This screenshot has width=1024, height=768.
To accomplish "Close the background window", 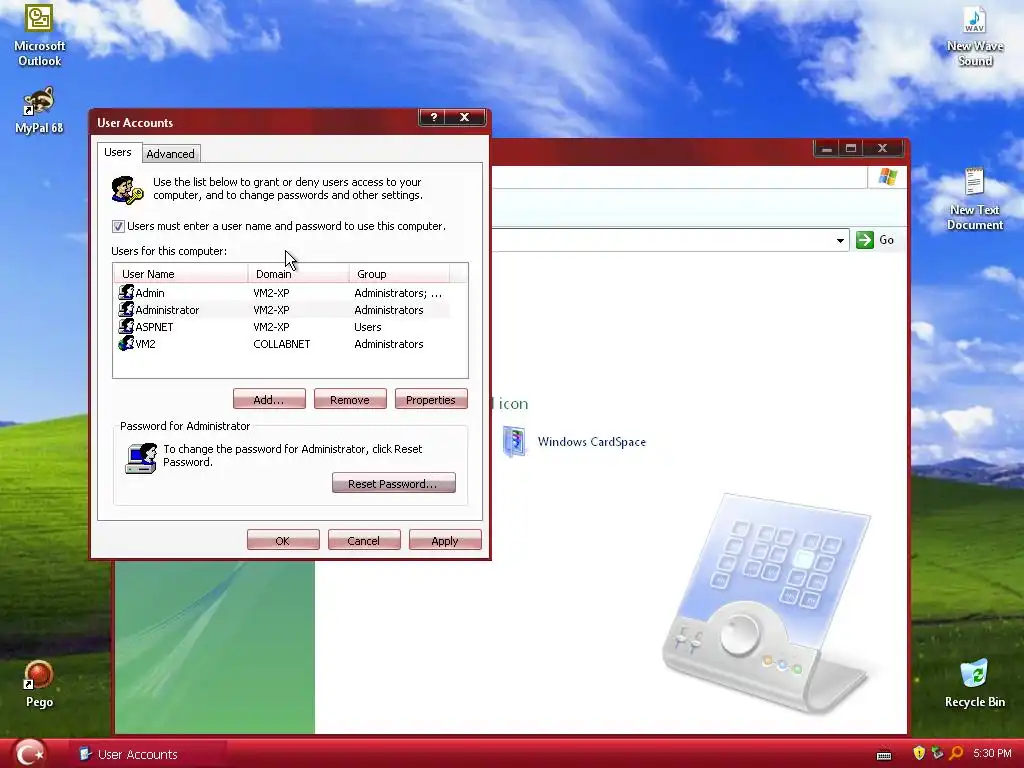I will [882, 148].
